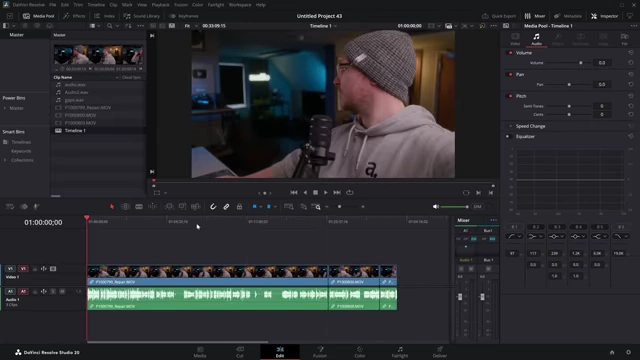Select the arrow Selection mode tool
Screen dimensions: 640x360
[x=112, y=207]
